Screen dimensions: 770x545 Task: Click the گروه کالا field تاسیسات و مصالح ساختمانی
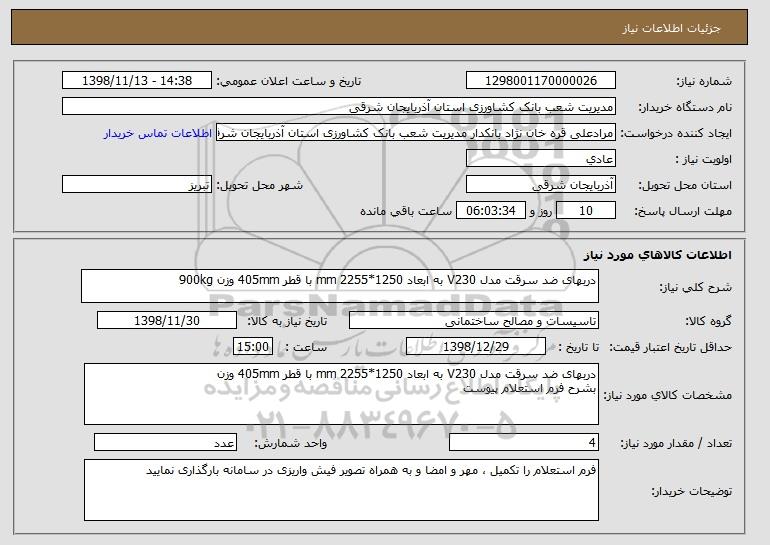point(474,321)
